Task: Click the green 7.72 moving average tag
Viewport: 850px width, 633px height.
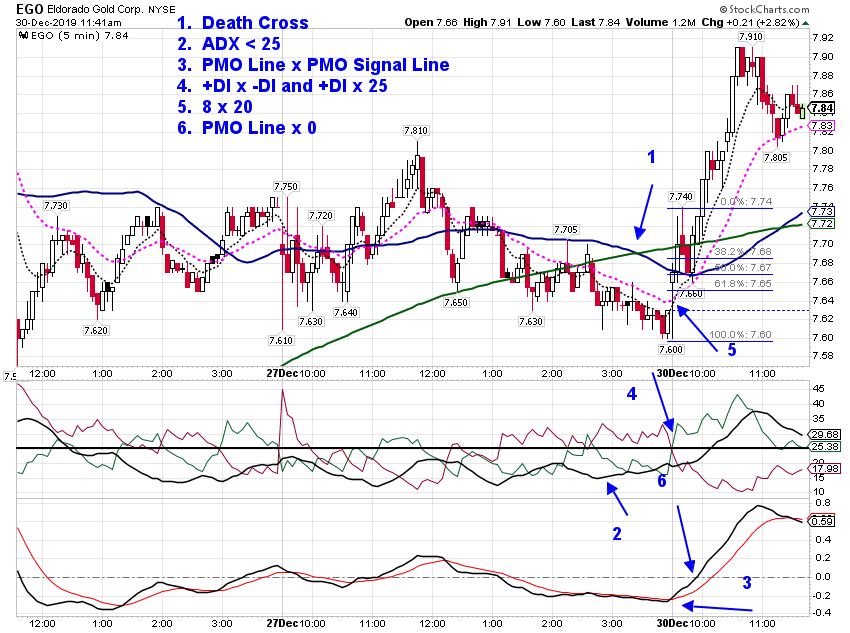Action: (822, 223)
